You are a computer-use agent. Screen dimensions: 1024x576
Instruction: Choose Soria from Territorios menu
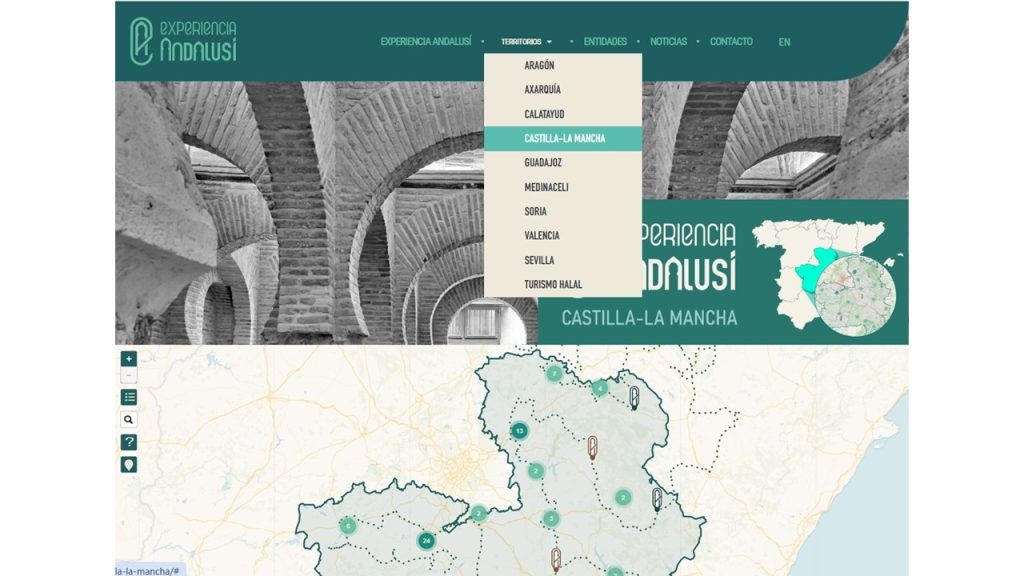563,211
